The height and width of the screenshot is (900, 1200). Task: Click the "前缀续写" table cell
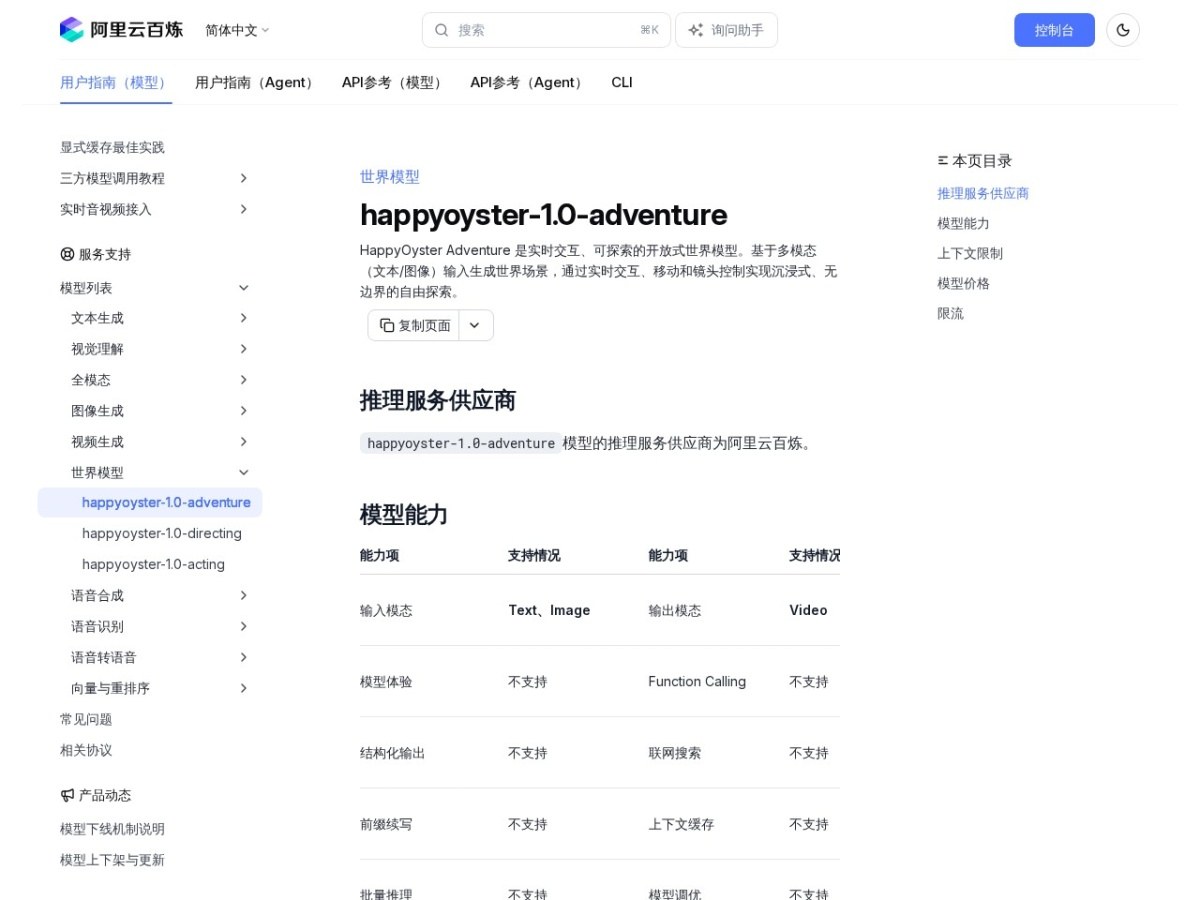click(386, 824)
